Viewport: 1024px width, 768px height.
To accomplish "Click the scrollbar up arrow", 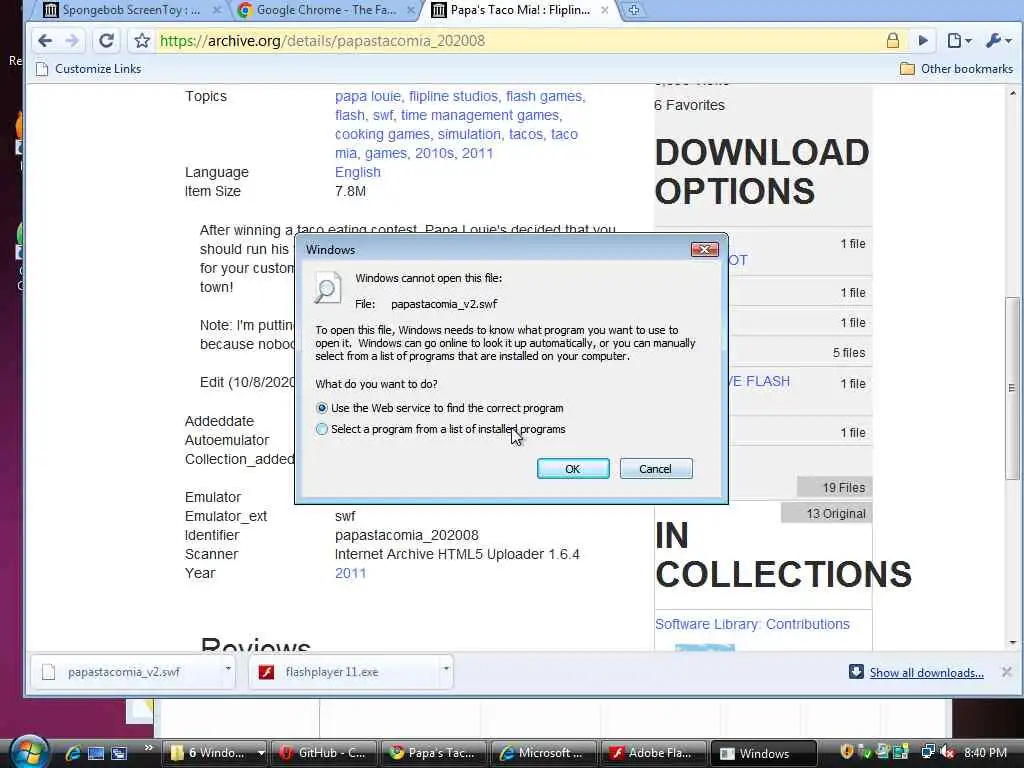I will pyautogui.click(x=1012, y=93).
